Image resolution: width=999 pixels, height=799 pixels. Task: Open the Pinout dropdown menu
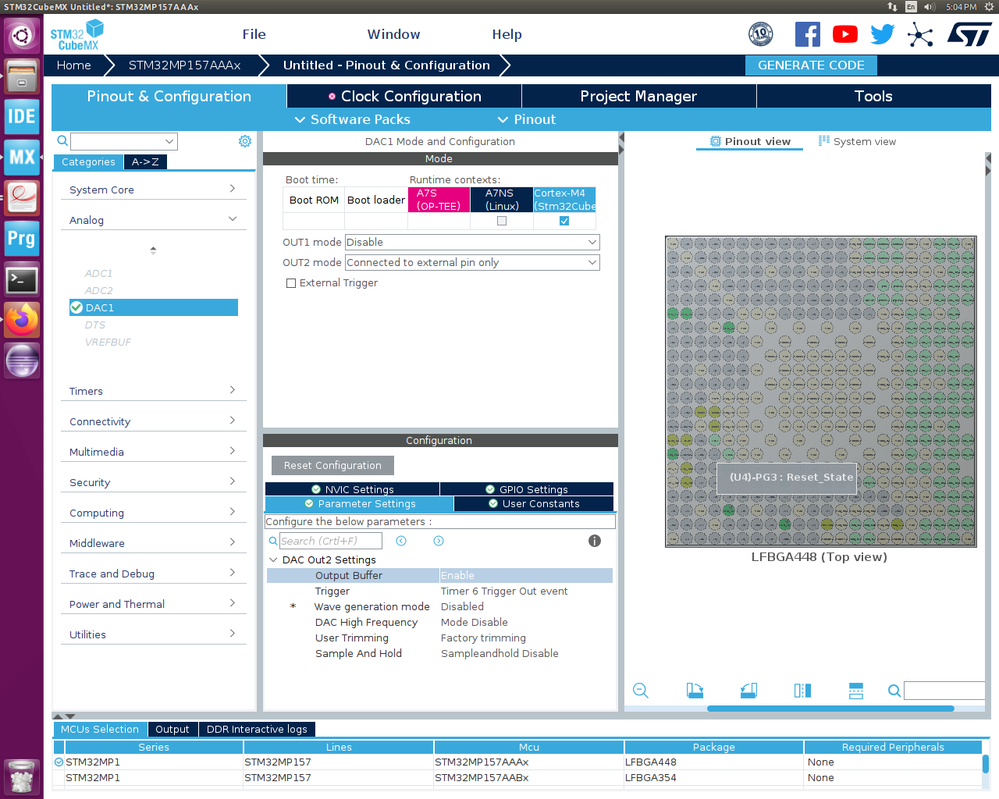tap(527, 119)
